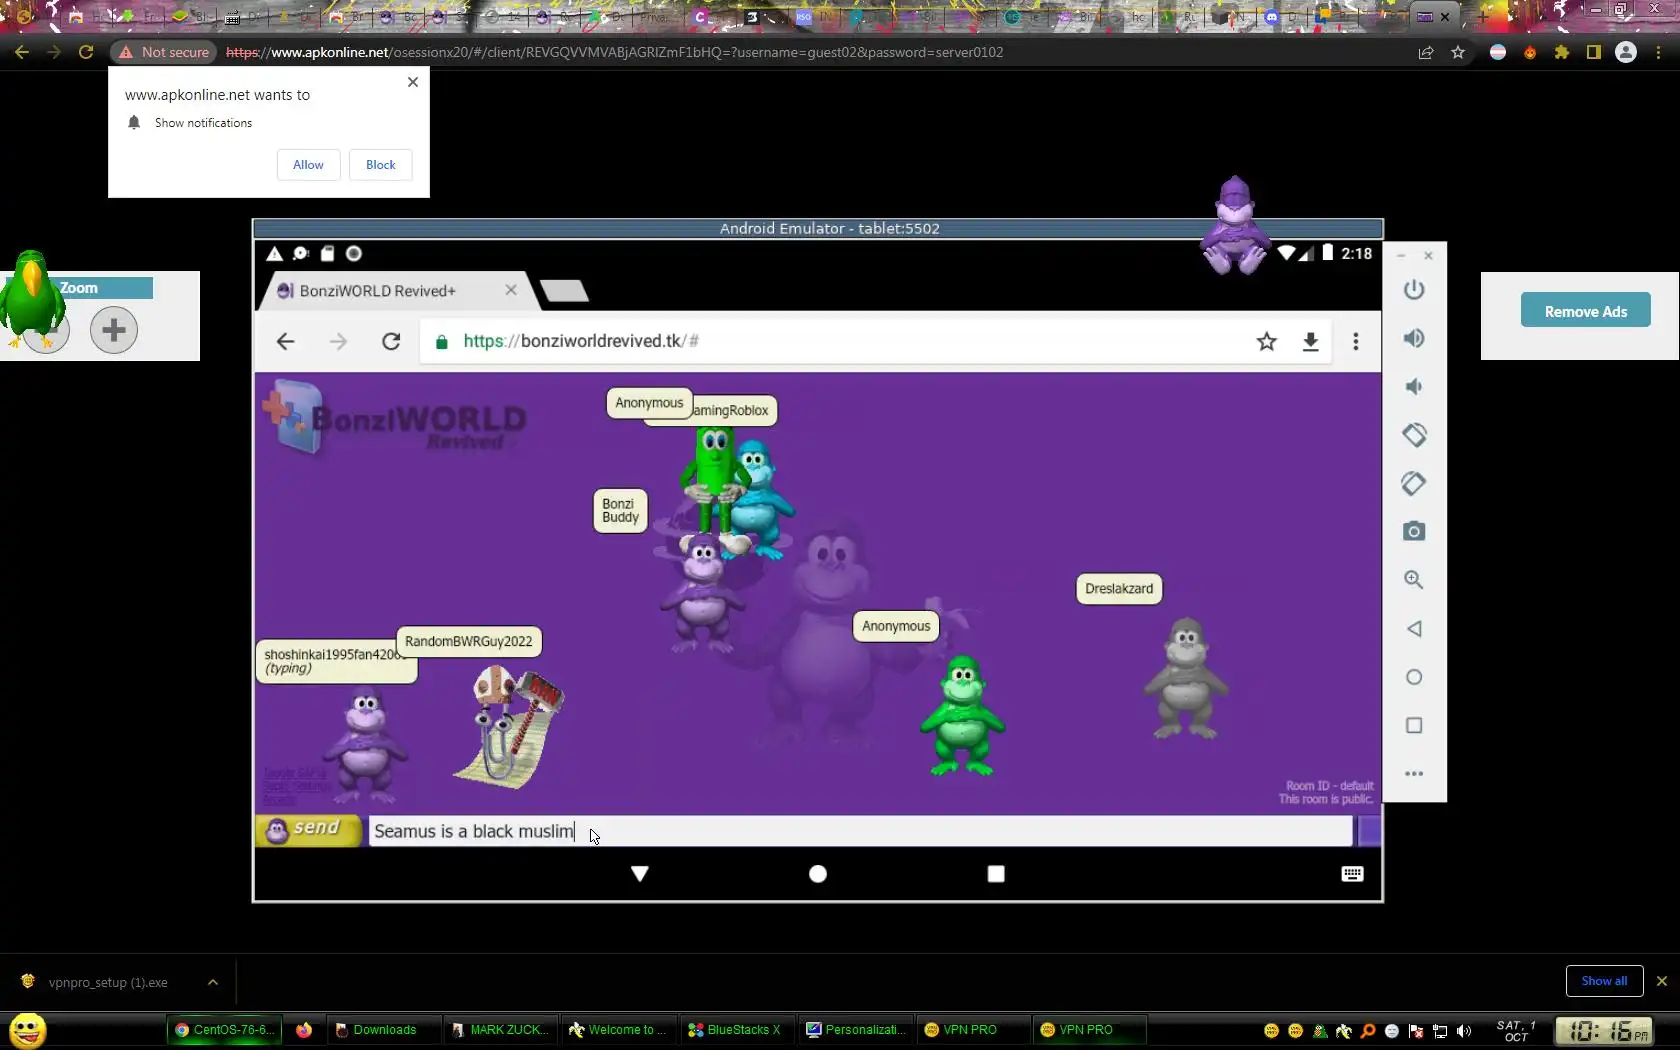Click the BonziWORLD Revived logo
The height and width of the screenshot is (1050, 1680).
[395, 419]
